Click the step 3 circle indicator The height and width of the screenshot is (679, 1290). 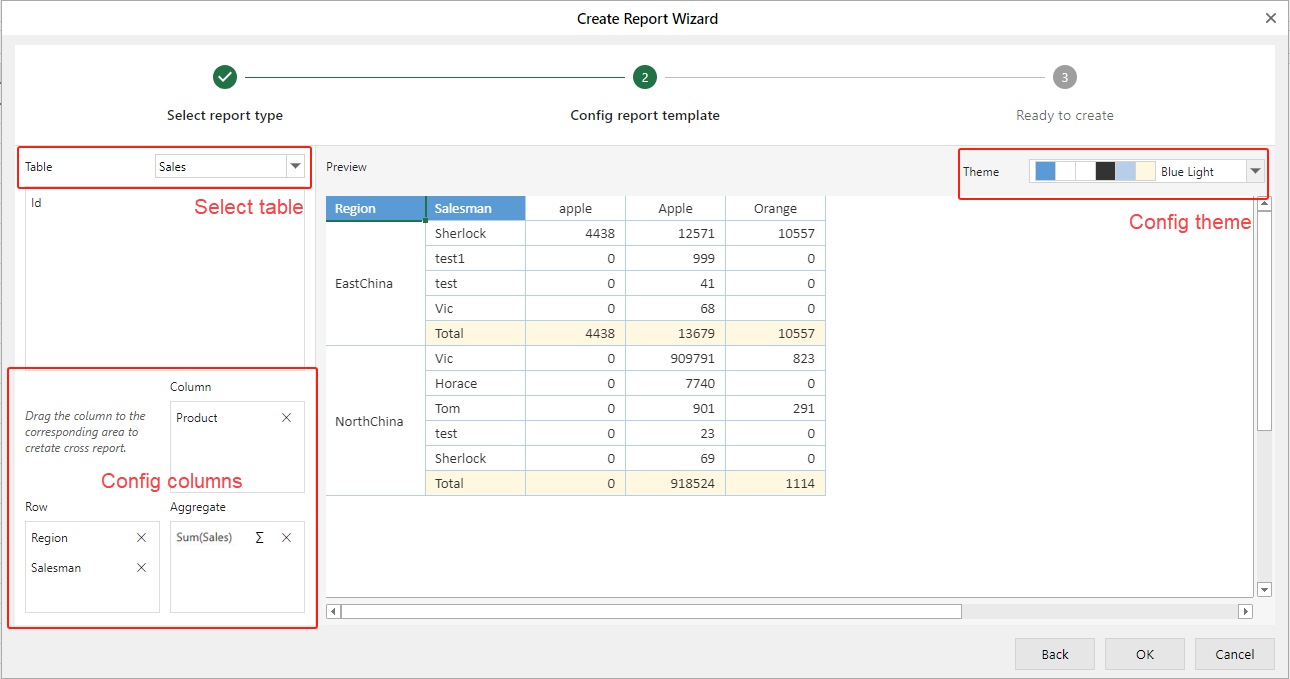click(x=1065, y=77)
